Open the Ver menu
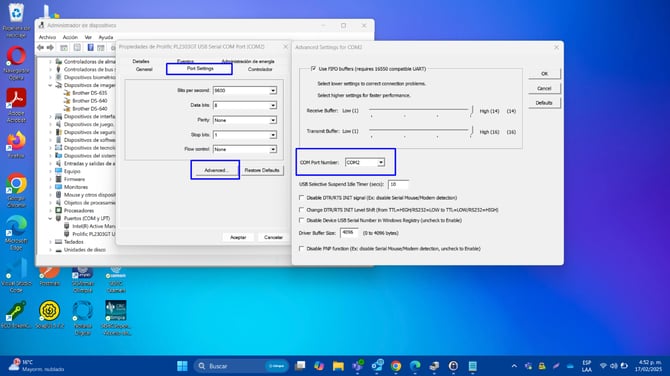The image size is (670, 376). click(88, 37)
